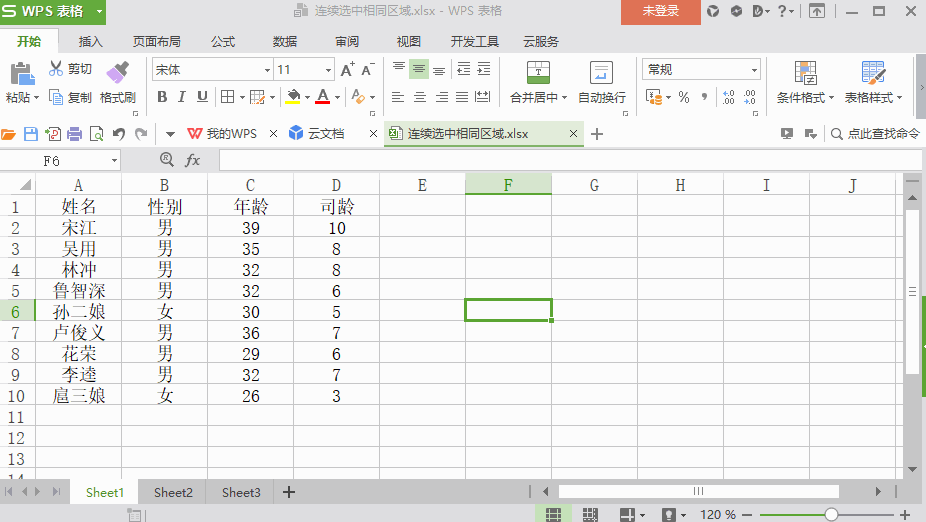Viewport: 926px width, 522px height.
Task: Justify cell text with both-ends alignment
Action: click(462, 97)
